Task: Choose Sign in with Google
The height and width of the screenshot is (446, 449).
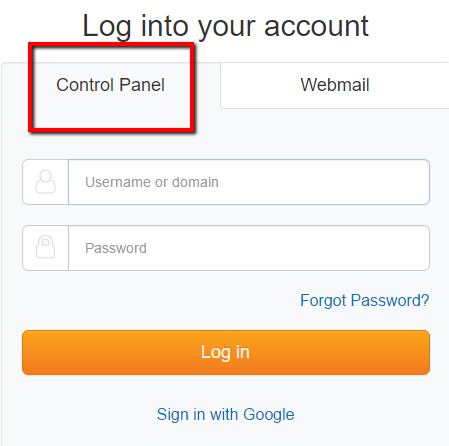Action: pyautogui.click(x=226, y=415)
